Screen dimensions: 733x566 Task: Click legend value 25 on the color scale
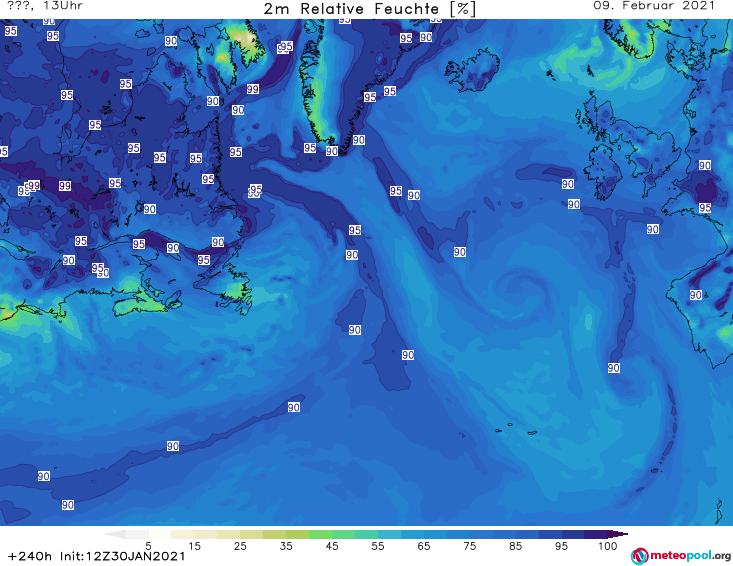click(x=240, y=546)
